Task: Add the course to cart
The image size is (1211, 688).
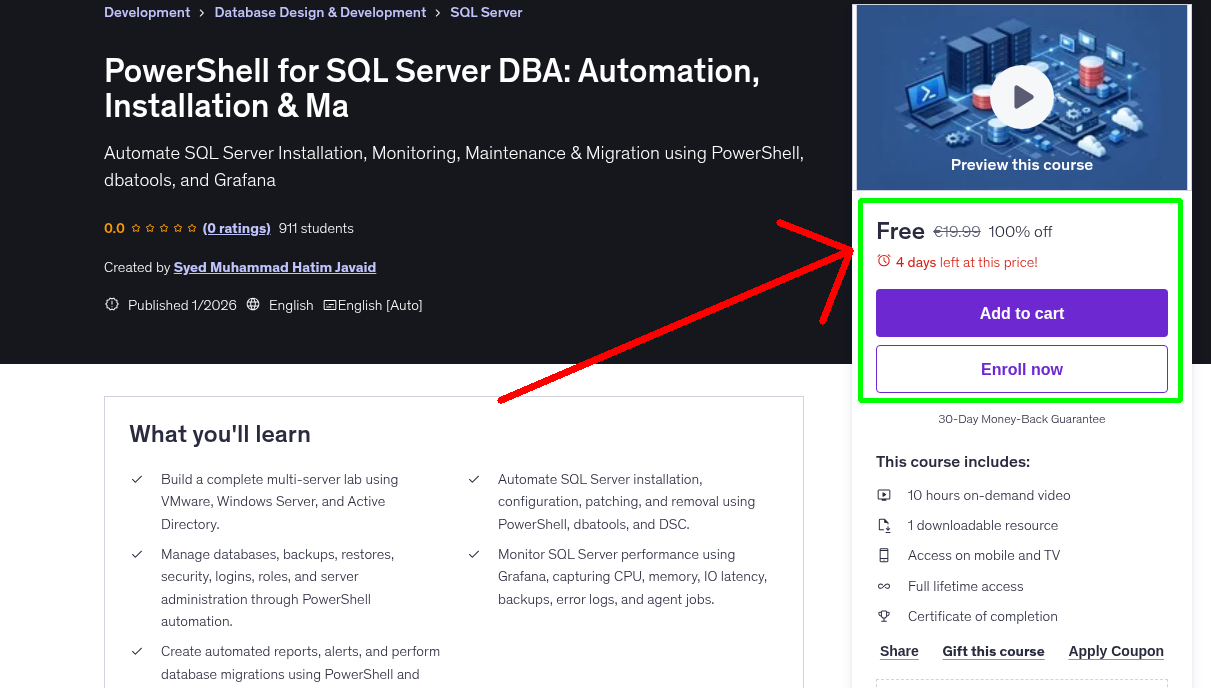Action: 1021,312
